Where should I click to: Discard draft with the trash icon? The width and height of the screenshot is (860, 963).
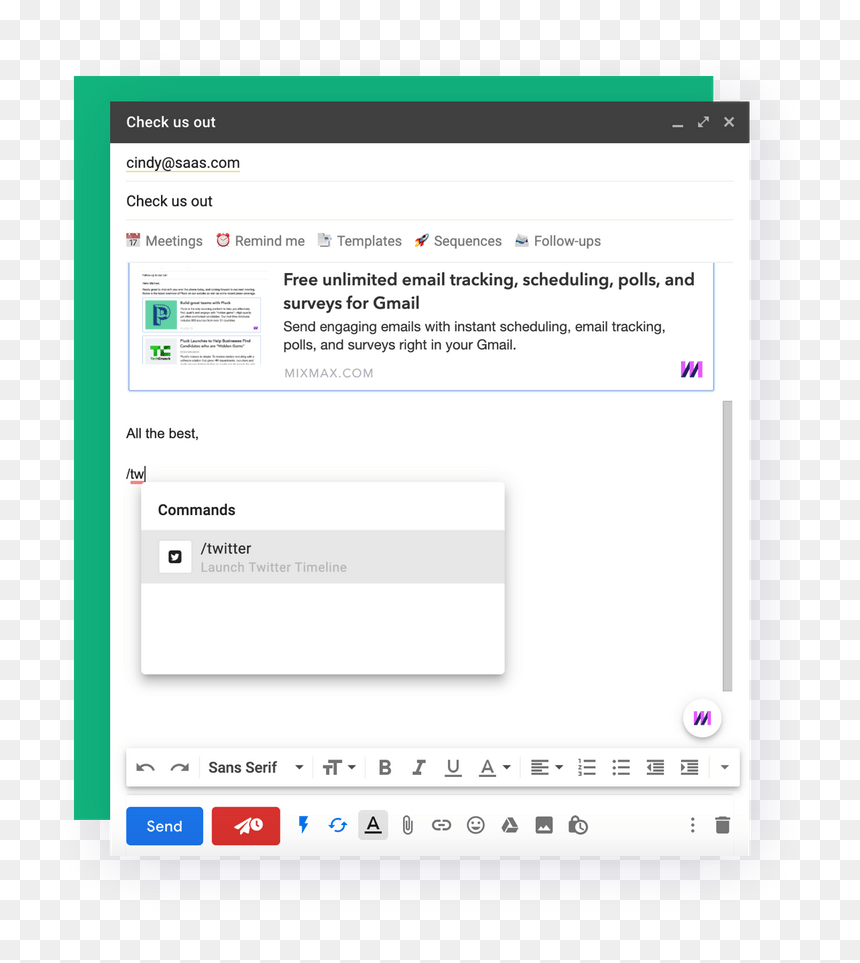[x=723, y=825]
